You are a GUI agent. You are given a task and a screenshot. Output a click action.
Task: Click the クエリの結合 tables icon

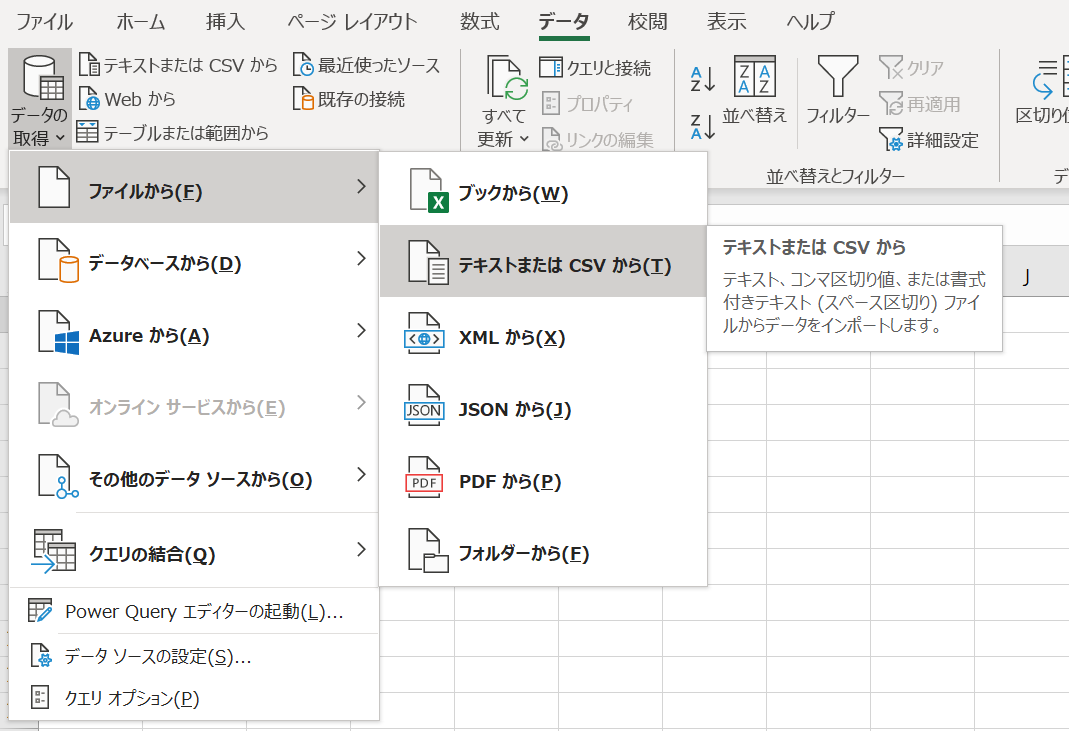(x=54, y=551)
